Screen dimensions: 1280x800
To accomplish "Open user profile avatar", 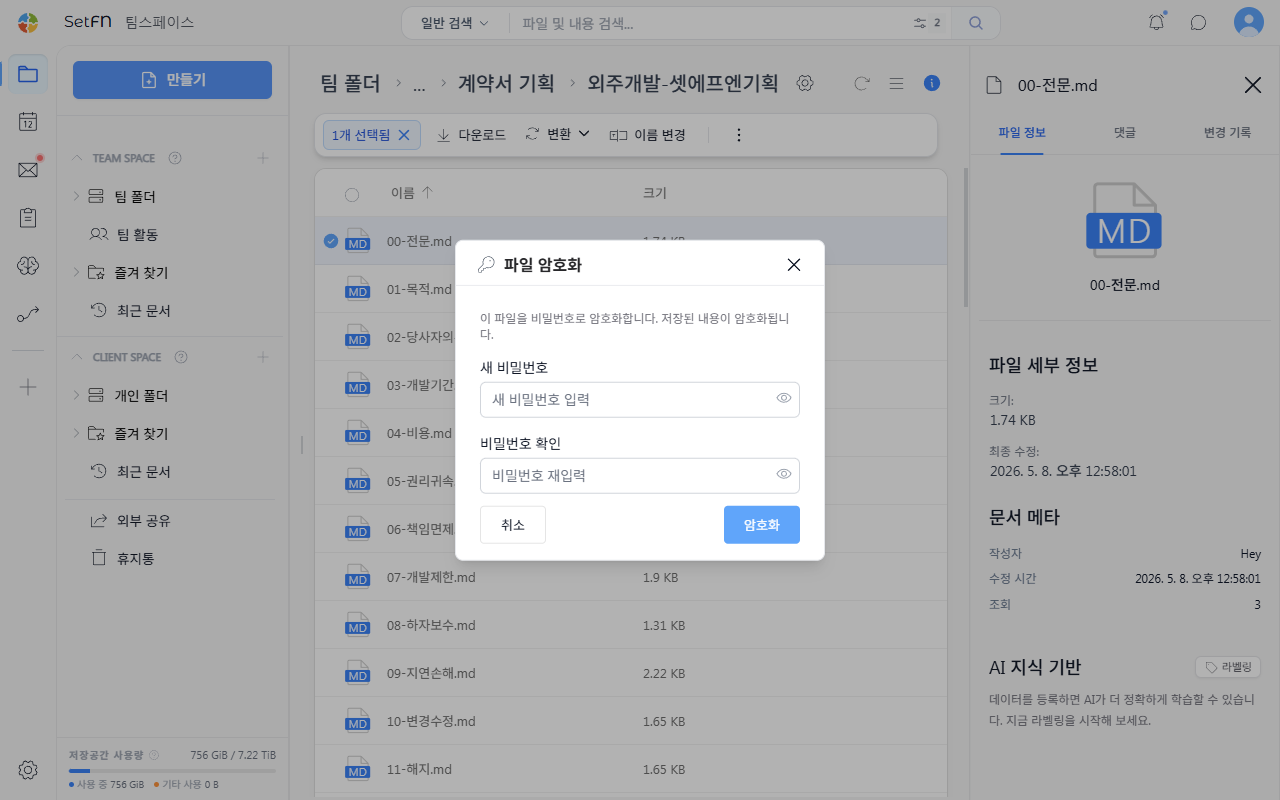I will (1249, 22).
